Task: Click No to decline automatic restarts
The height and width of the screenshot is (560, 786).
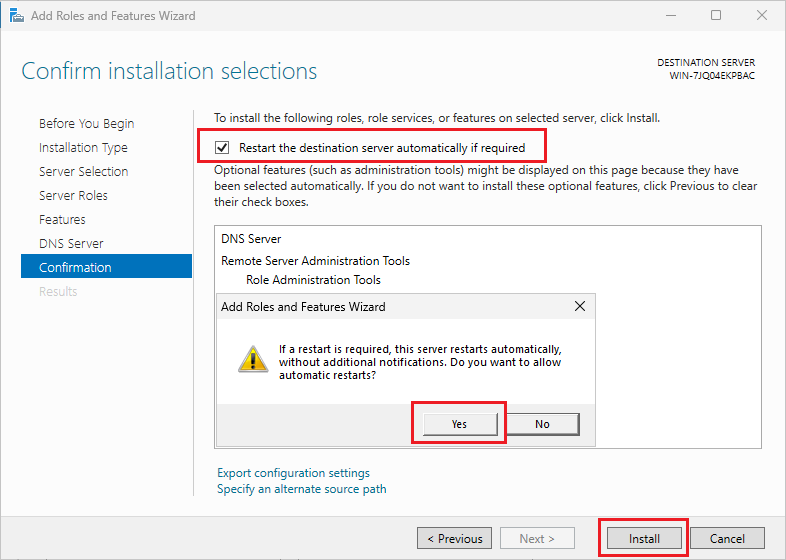Action: pos(542,424)
